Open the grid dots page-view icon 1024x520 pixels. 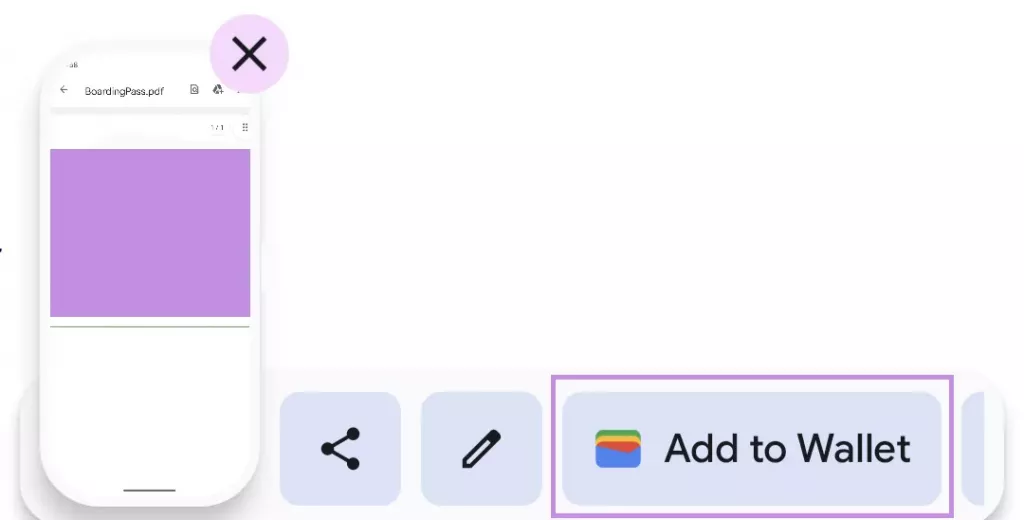pos(245,127)
